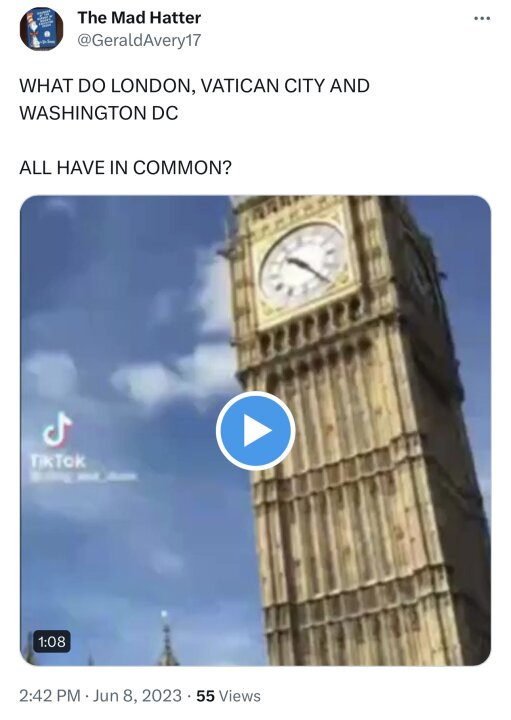Play the video using the blue play button
The width and height of the screenshot is (511, 720).
pos(255,431)
